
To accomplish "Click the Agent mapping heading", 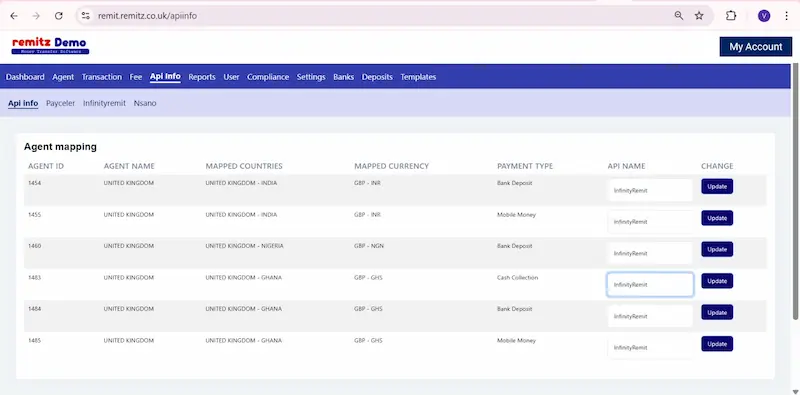I will pyautogui.click(x=60, y=147).
